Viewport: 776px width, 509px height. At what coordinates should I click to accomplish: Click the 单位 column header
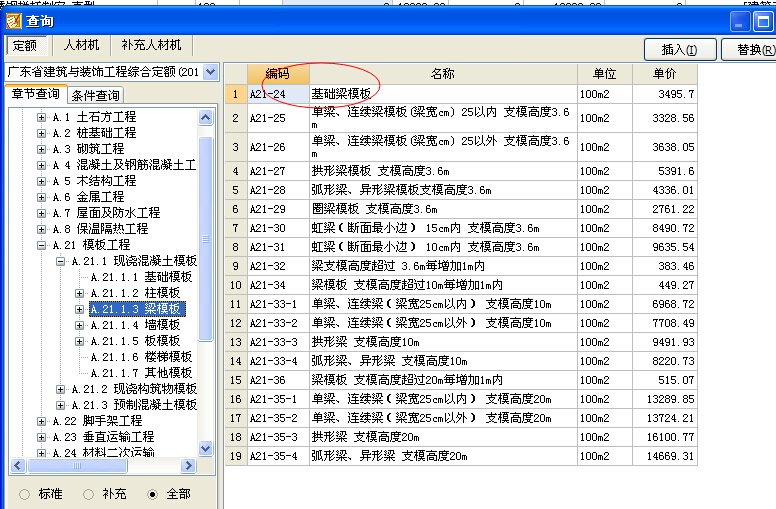(605, 74)
